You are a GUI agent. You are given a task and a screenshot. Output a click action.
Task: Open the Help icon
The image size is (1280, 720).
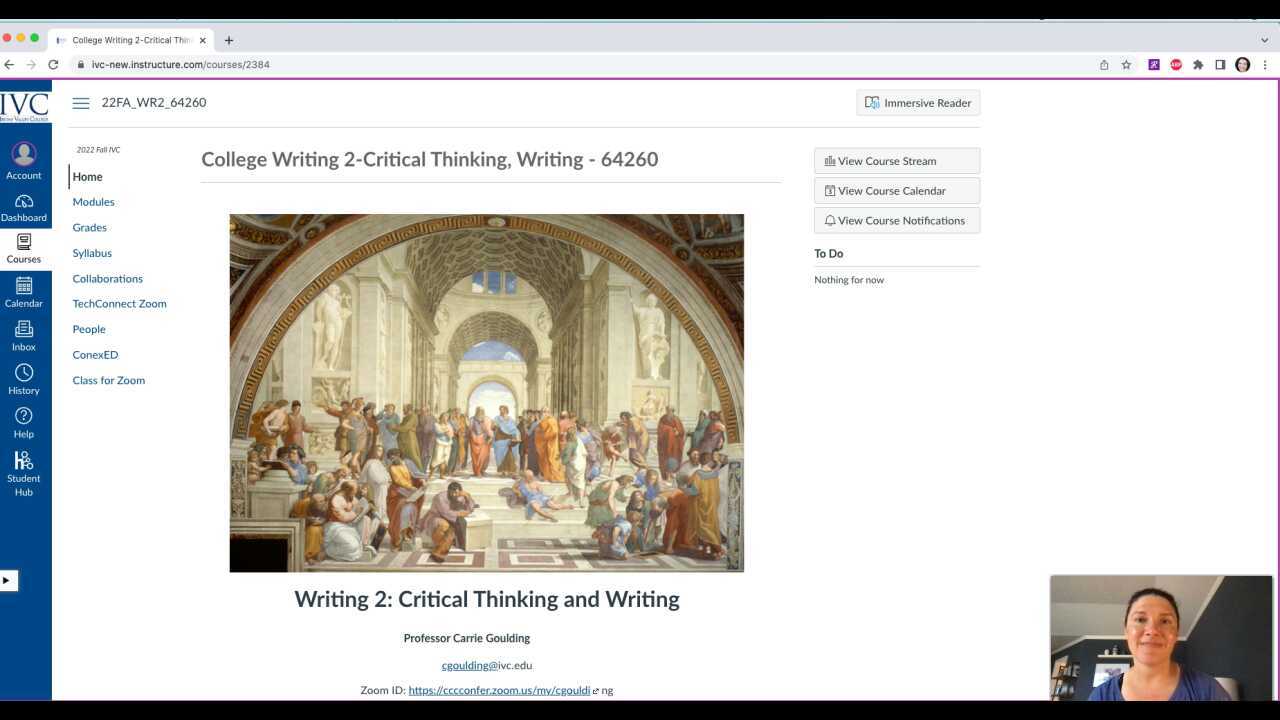(23, 420)
